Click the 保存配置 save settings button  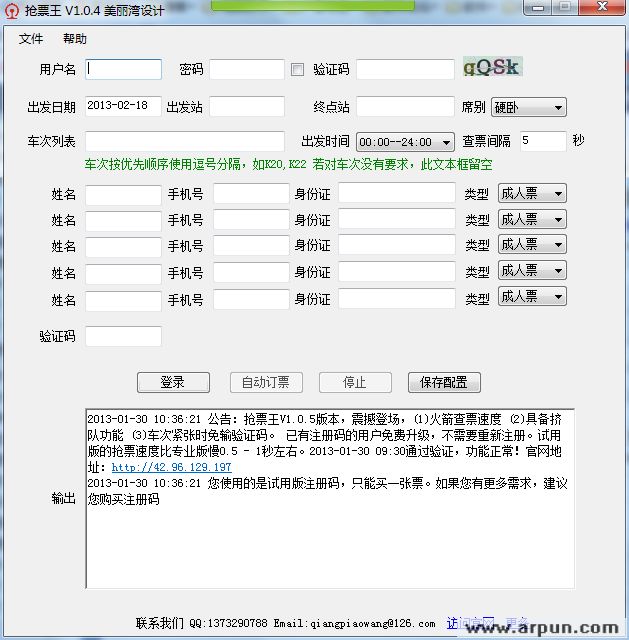[444, 382]
